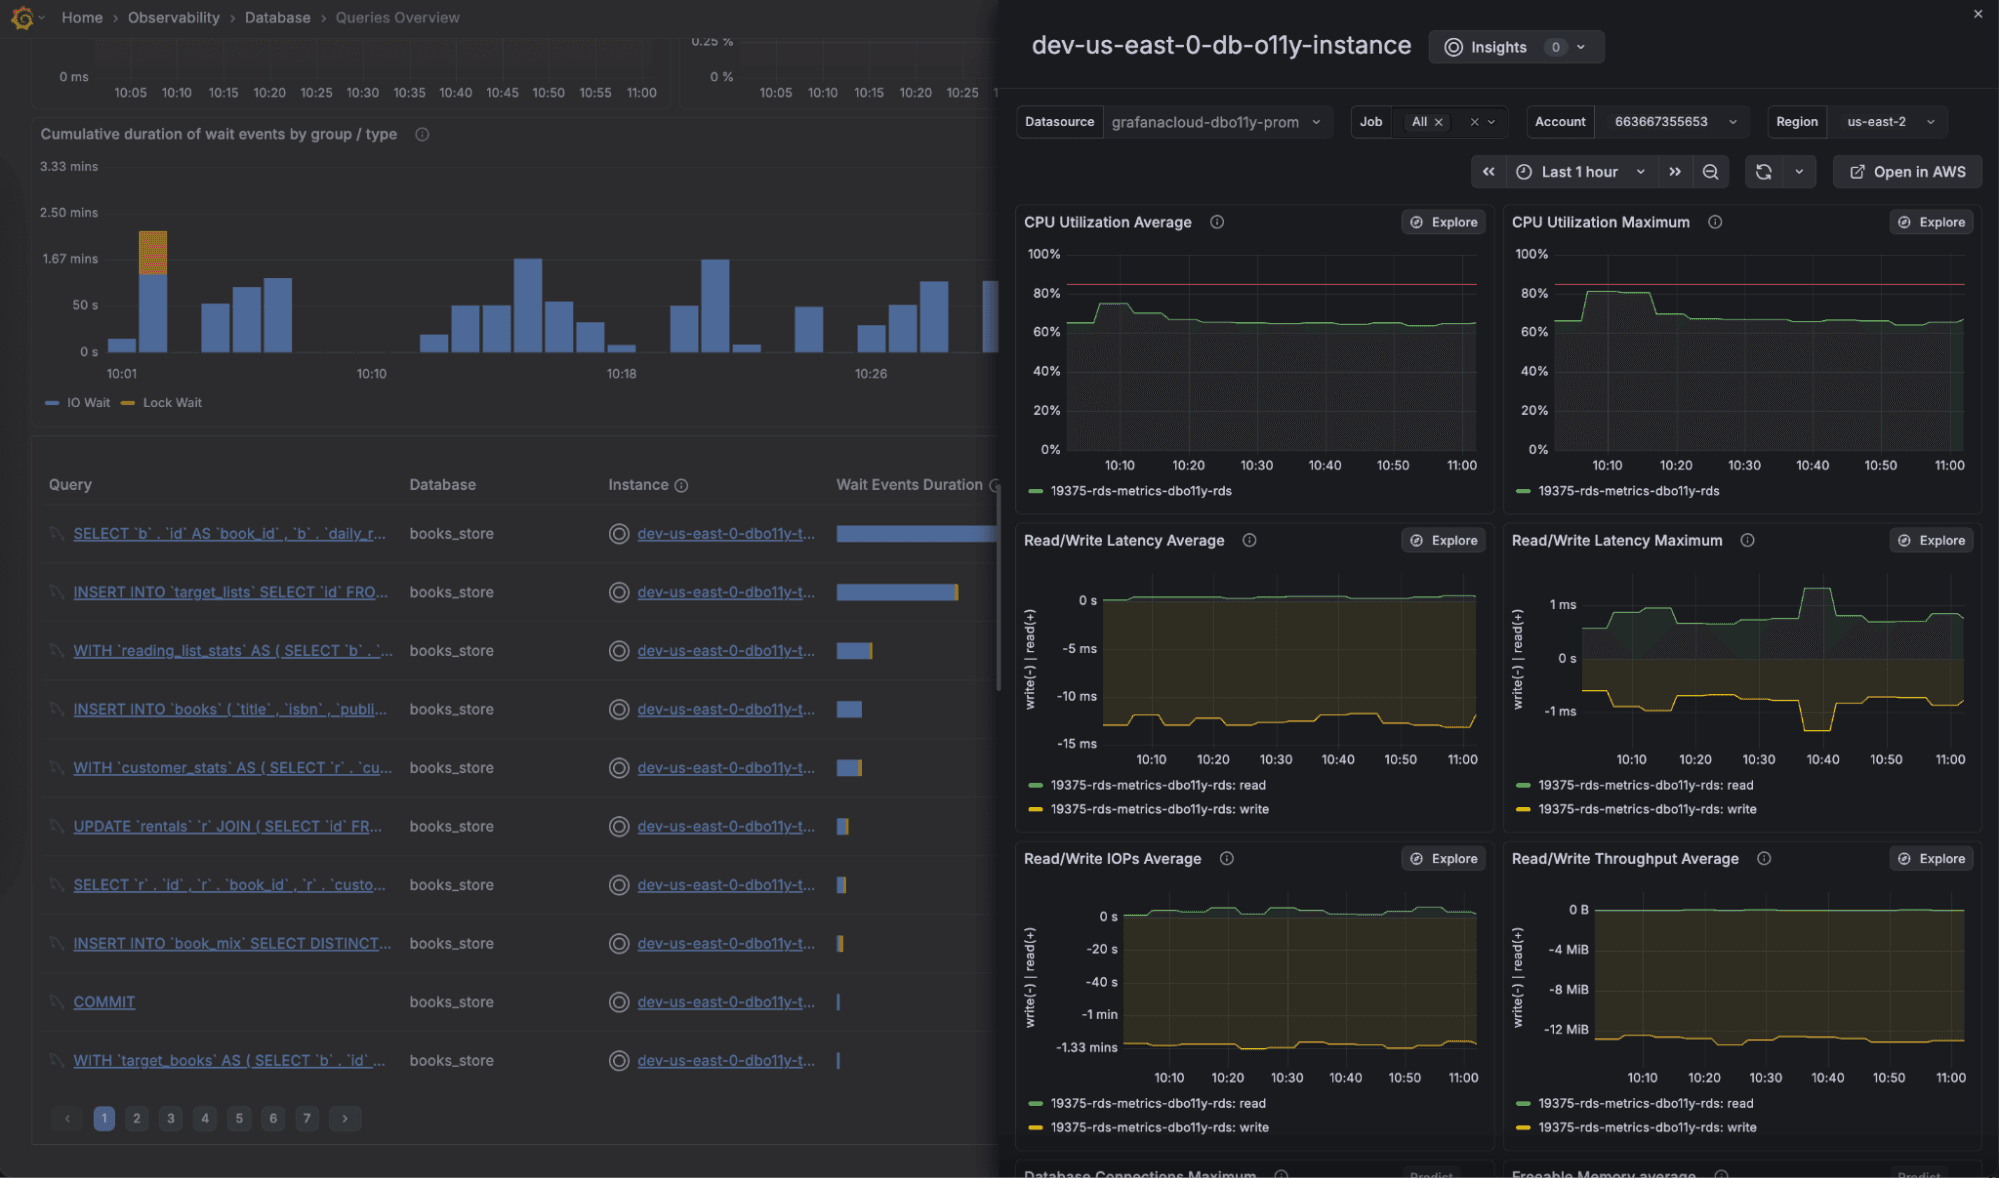Image resolution: width=1999 pixels, height=1179 pixels.
Task: Click the skip-back arrows to shift time range earlier
Action: pos(1488,171)
